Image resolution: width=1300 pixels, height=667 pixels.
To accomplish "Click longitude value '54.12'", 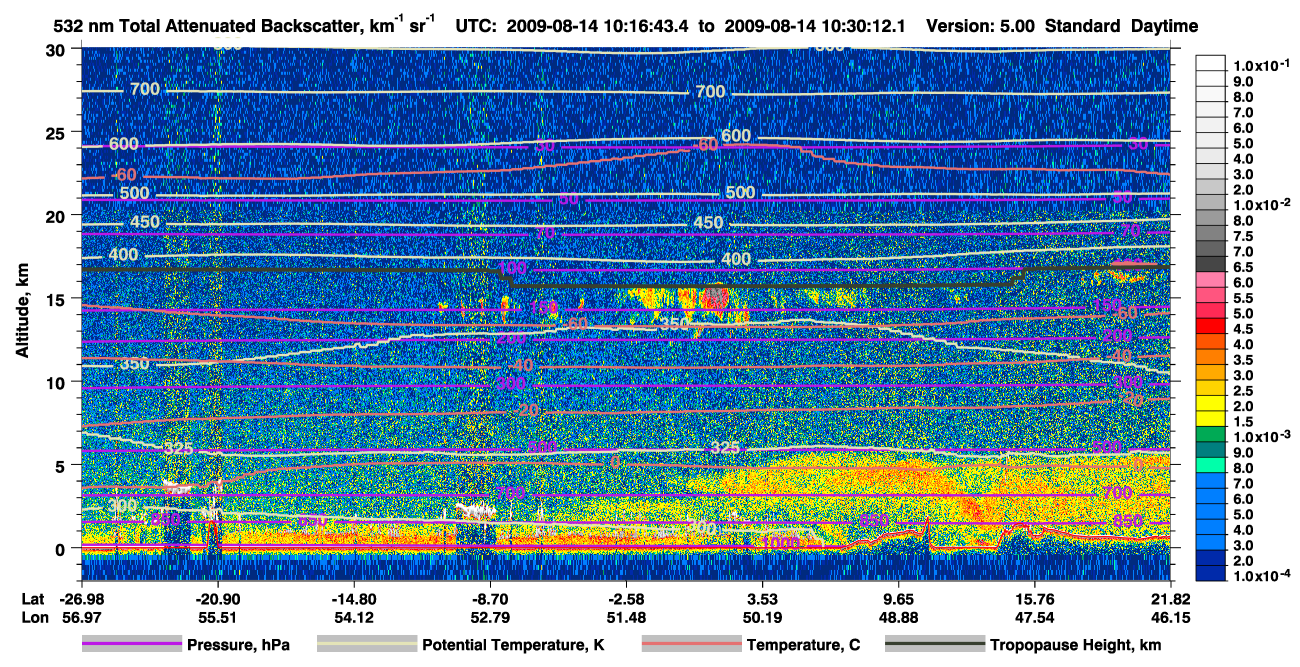I will click(x=353, y=617).
